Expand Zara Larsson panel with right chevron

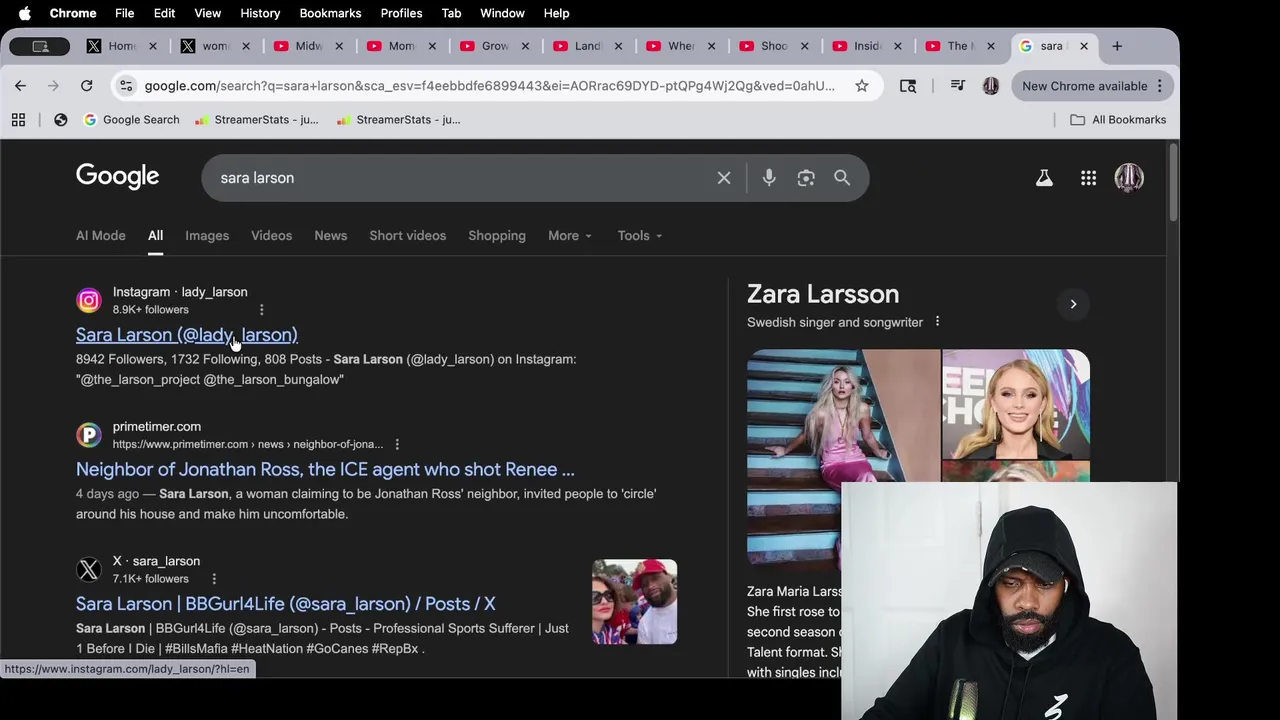click(x=1073, y=304)
